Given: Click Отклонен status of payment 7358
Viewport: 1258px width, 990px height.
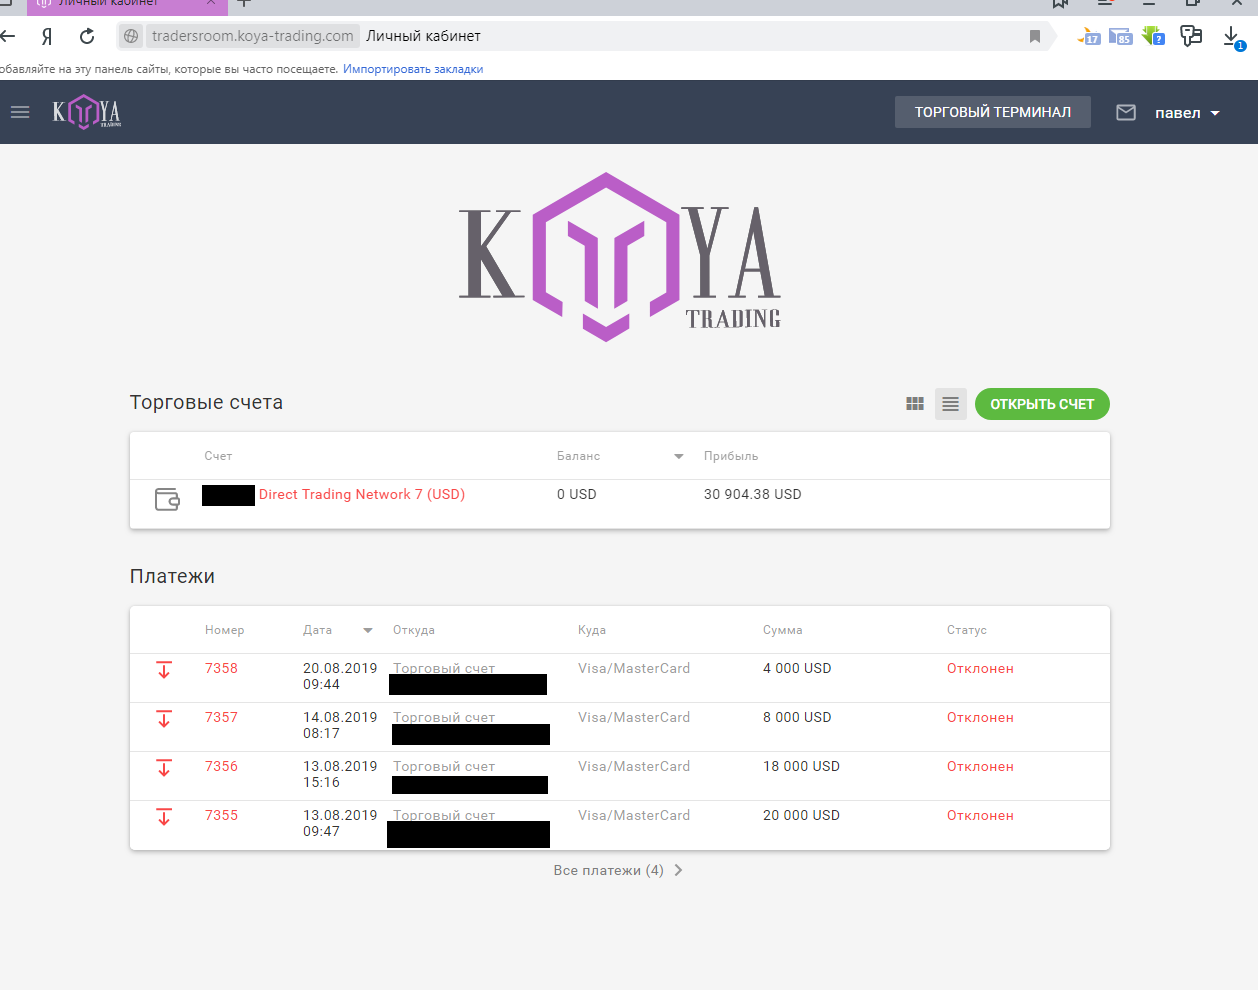Looking at the screenshot, I should pos(980,668).
